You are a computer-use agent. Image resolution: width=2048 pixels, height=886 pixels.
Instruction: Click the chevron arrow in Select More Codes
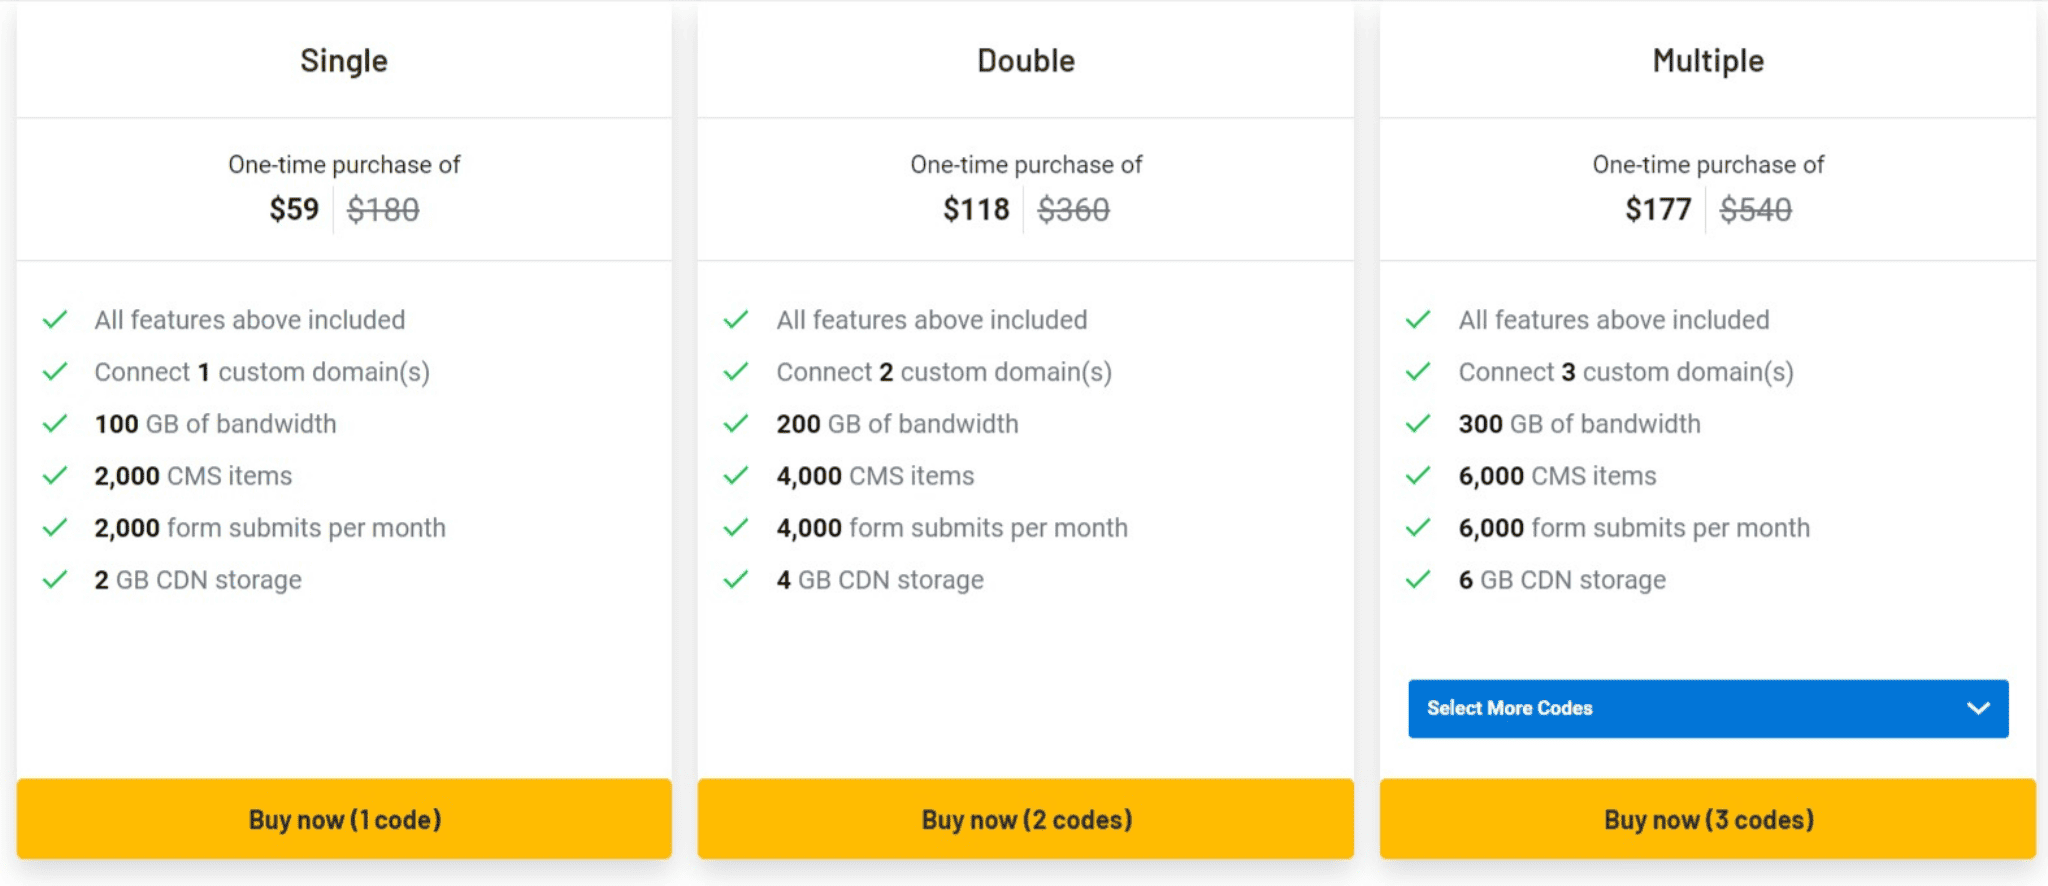click(1978, 709)
